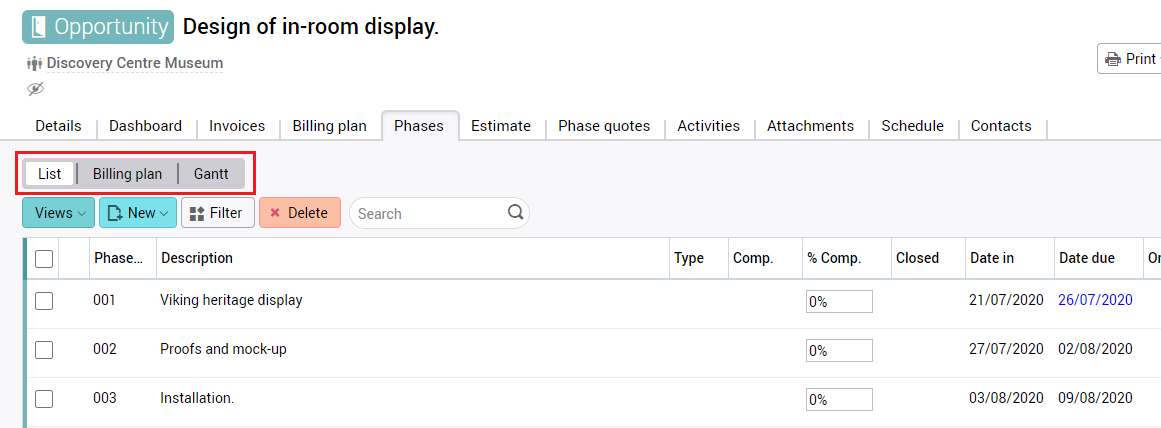Switch to the Gantt view
The width and height of the screenshot is (1161, 428).
(211, 174)
